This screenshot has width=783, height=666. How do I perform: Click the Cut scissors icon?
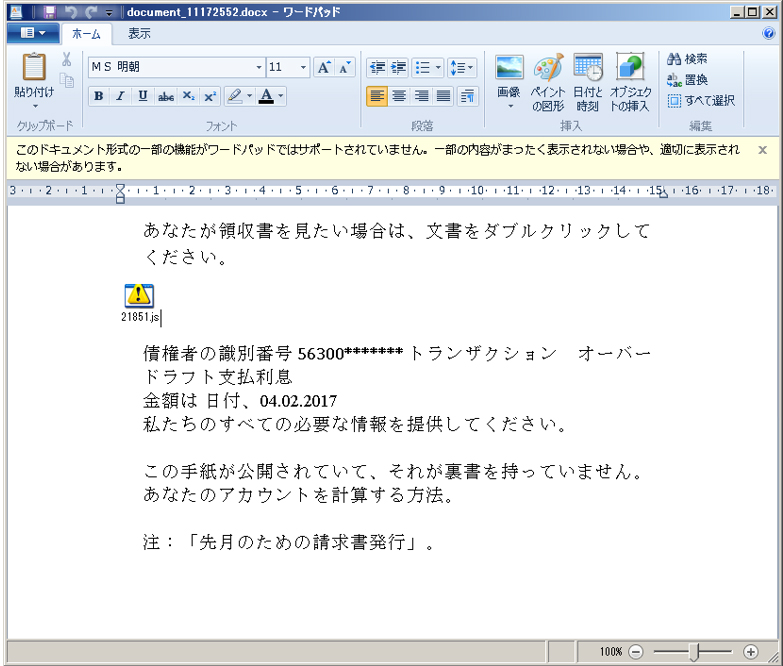coord(66,59)
